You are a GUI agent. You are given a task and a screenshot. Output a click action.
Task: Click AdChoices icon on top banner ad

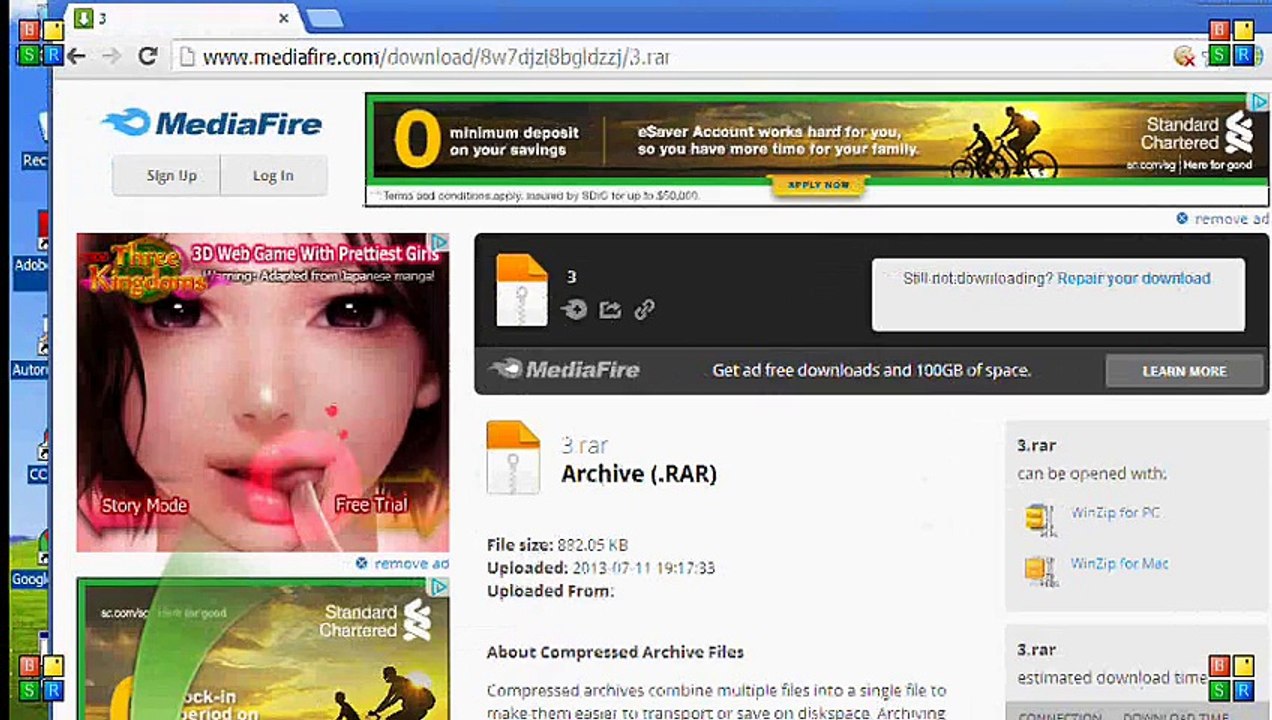pos(1258,102)
